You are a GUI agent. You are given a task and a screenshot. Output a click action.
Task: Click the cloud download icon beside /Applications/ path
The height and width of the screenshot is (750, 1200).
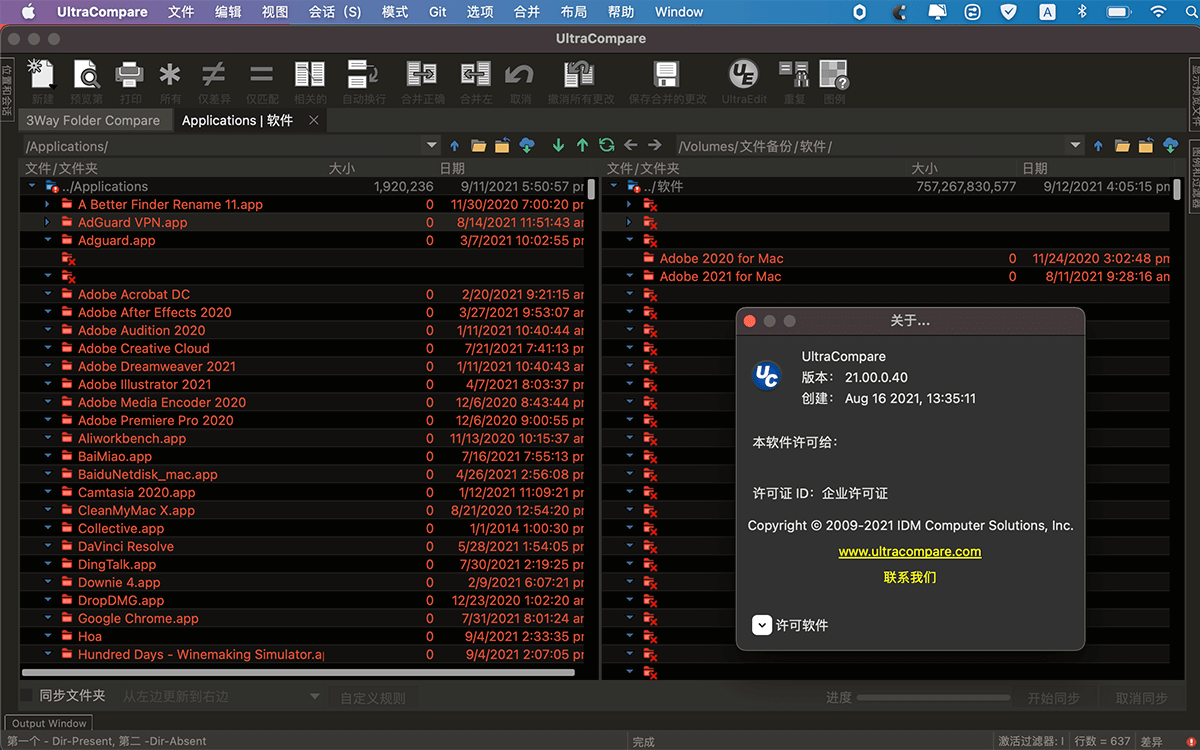coord(527,146)
